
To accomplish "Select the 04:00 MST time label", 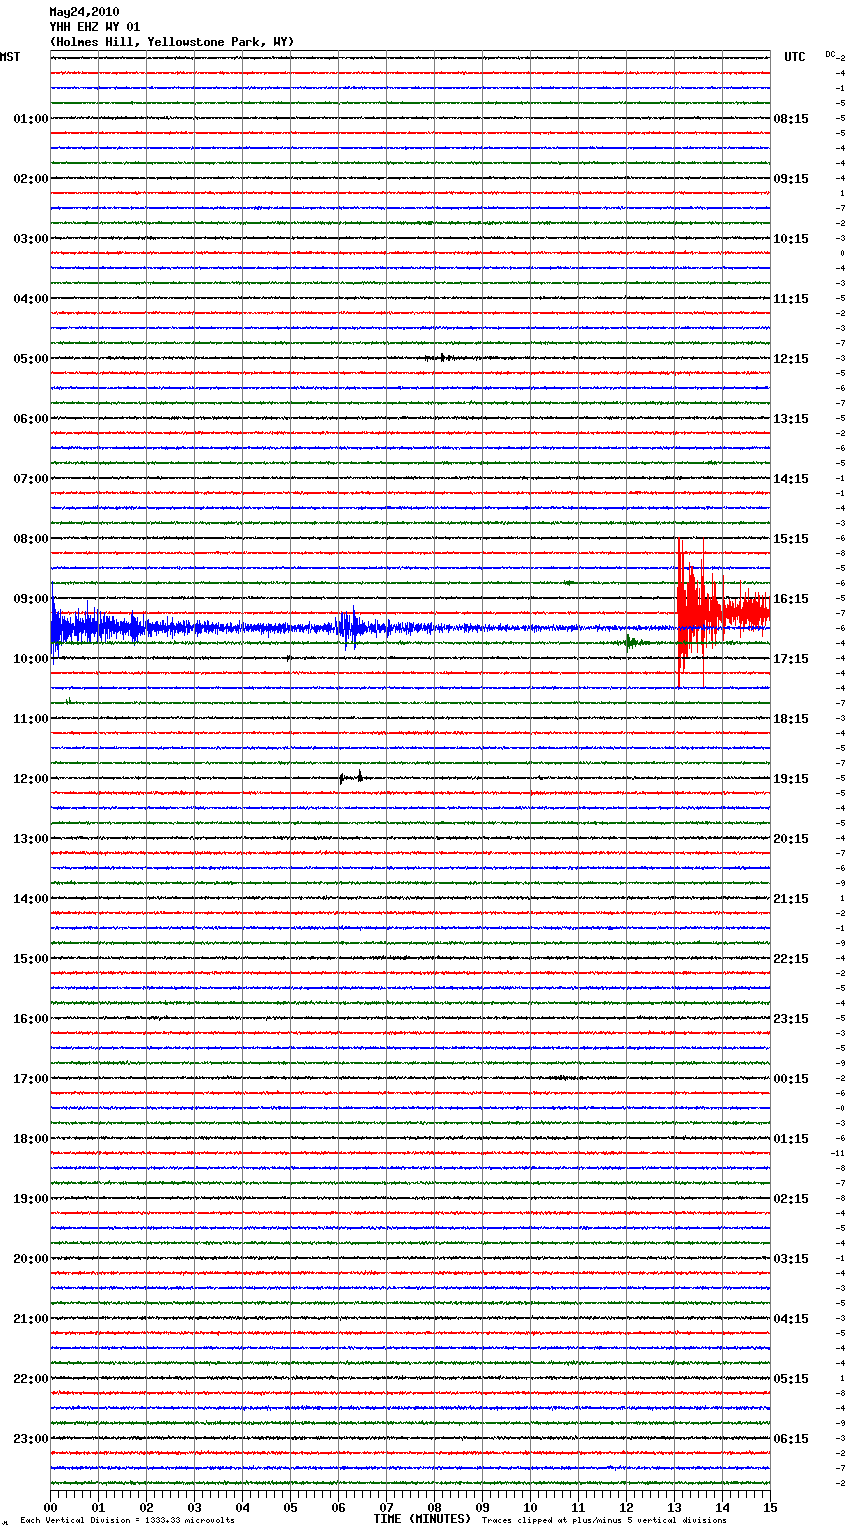I will 30,299.
